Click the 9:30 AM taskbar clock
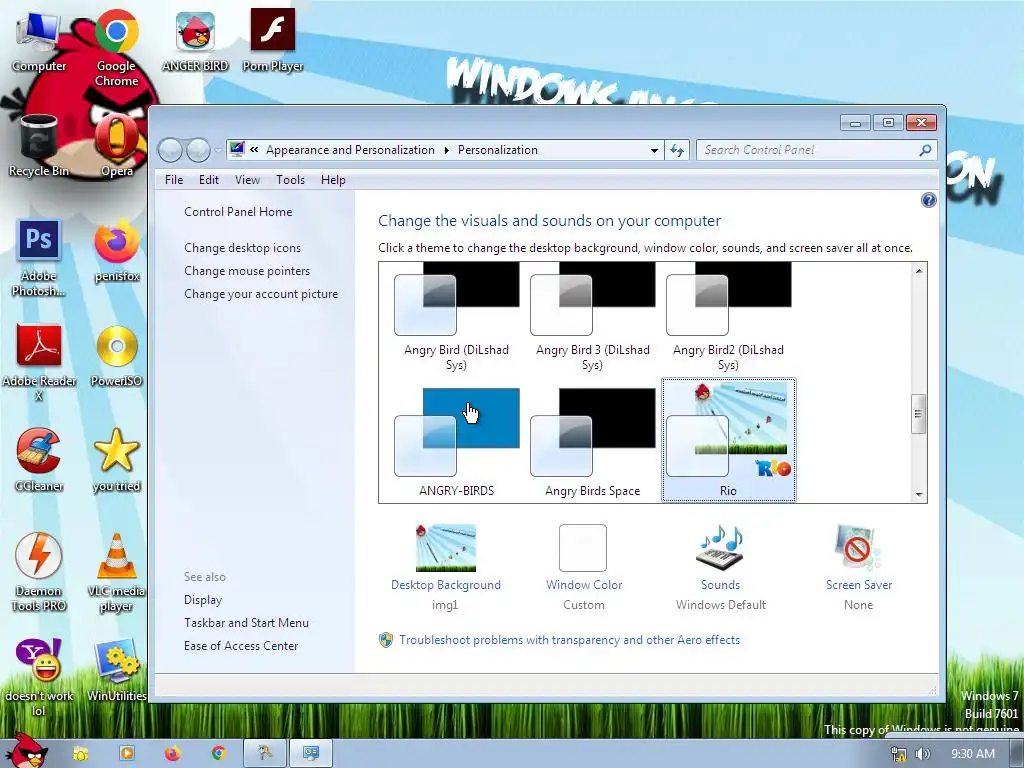This screenshot has width=1024, height=768. point(972,754)
